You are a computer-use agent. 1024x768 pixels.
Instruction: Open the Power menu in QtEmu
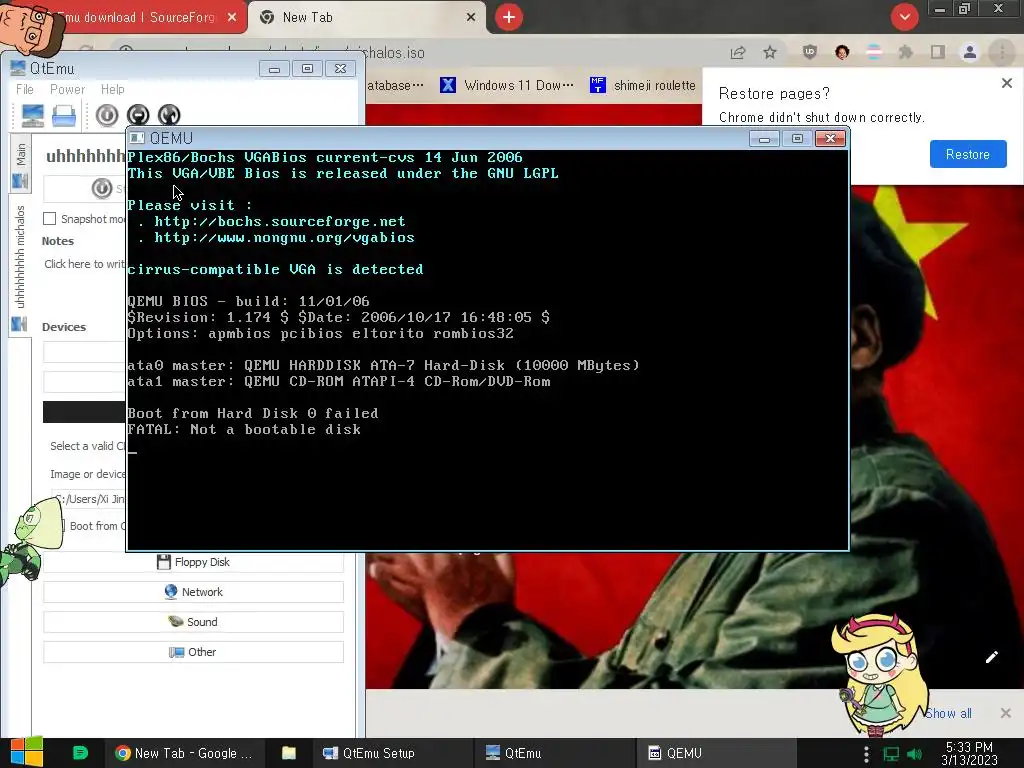[67, 89]
